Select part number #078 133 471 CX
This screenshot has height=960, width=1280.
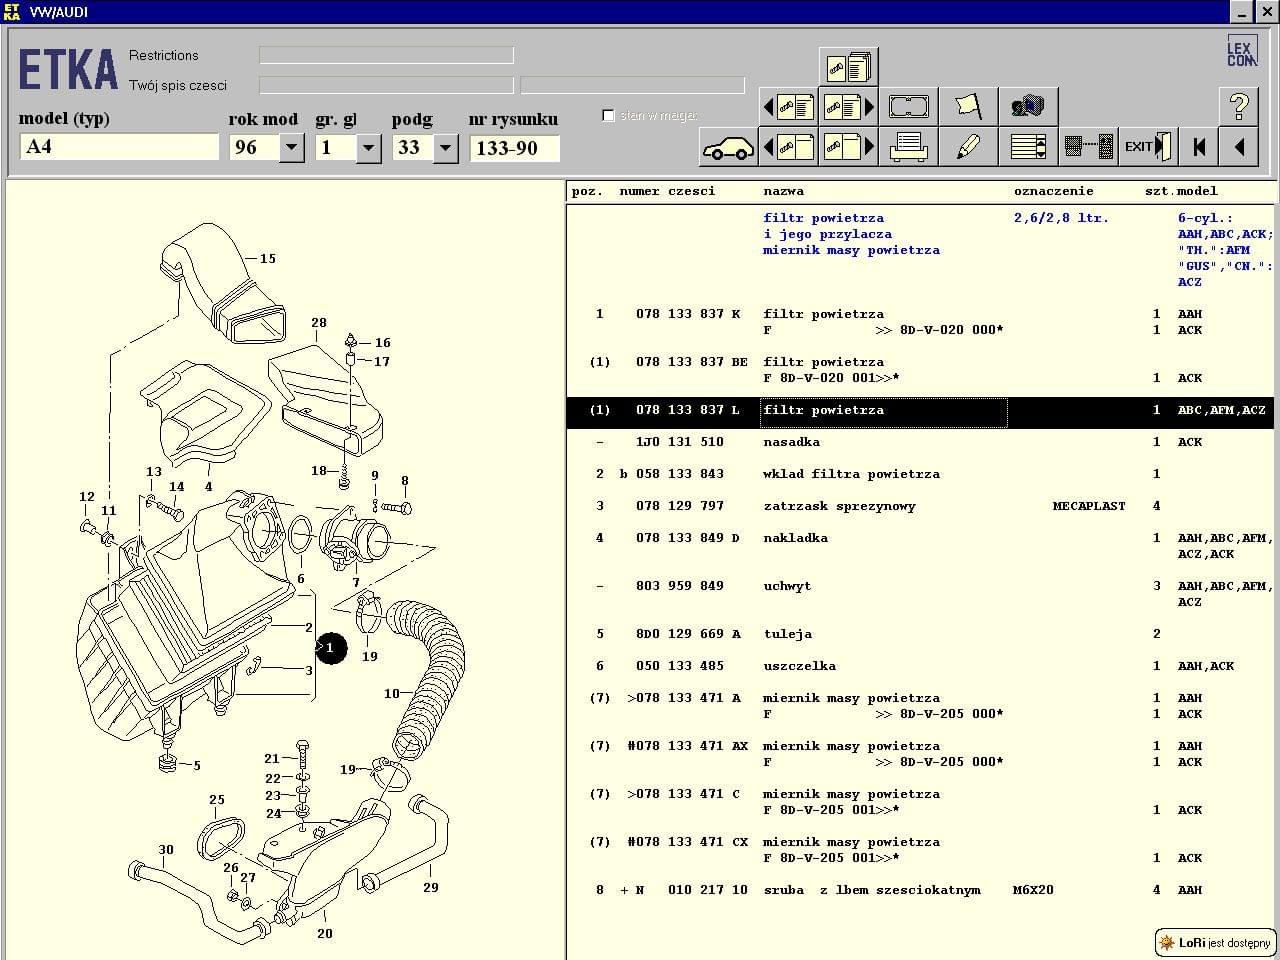point(688,842)
